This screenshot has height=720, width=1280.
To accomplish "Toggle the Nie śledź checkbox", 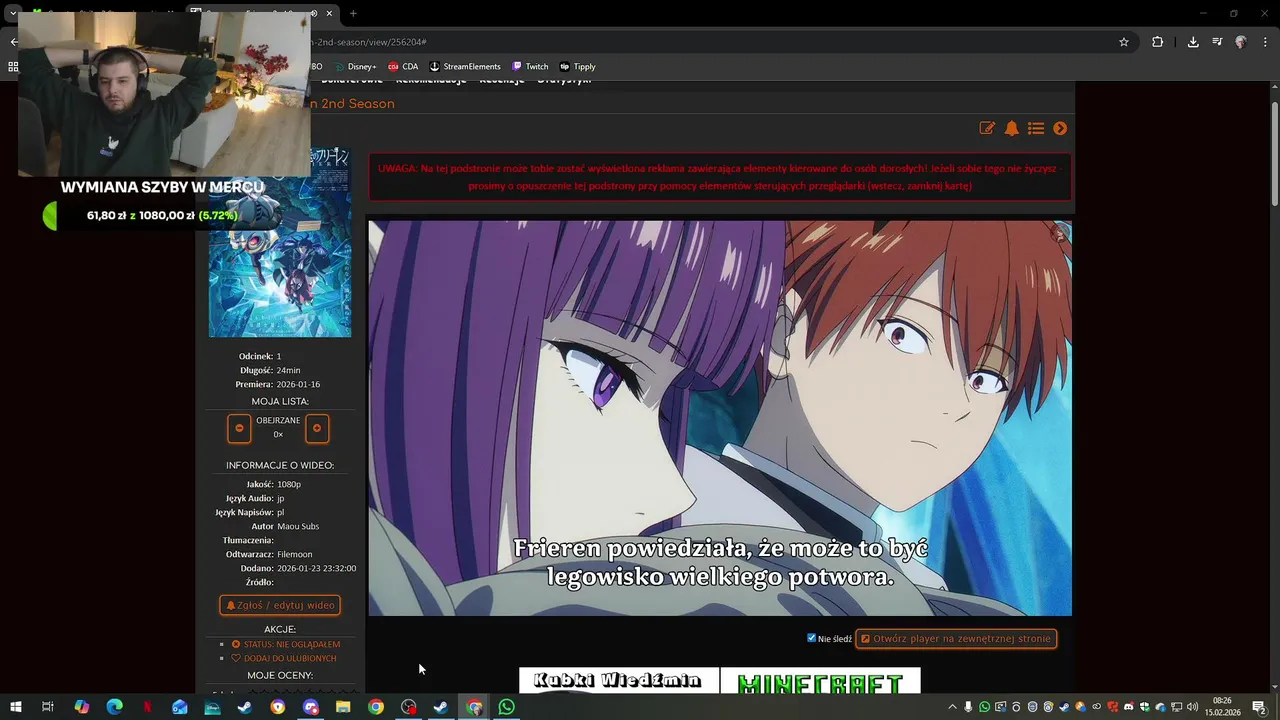I will pos(812,638).
